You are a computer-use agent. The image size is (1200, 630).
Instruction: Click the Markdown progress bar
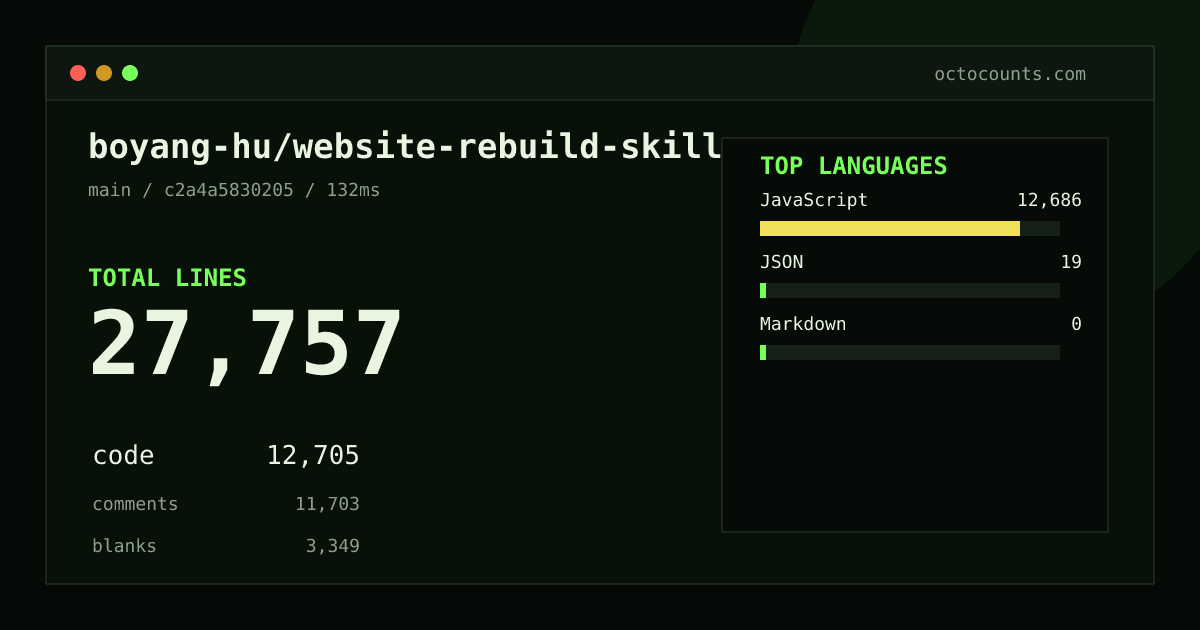click(910, 352)
